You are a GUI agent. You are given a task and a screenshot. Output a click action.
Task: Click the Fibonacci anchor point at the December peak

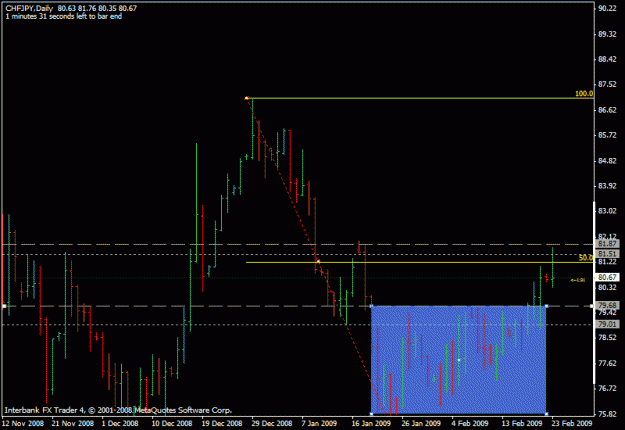pyautogui.click(x=246, y=98)
